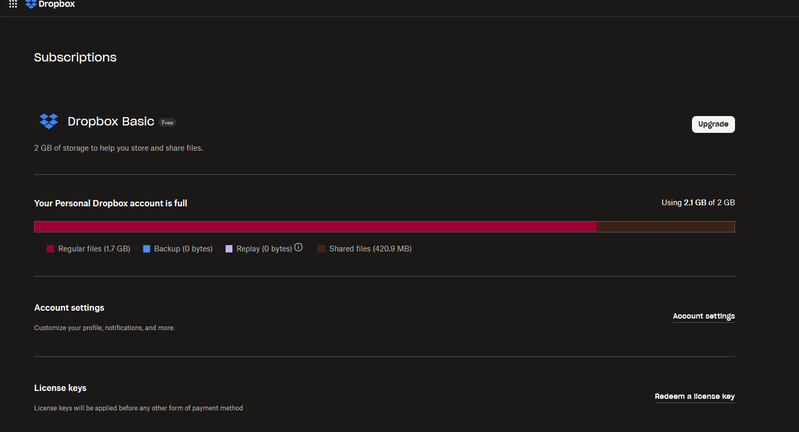Click the Using 2.1 GB of 2 GB text
Screen dimensions: 799x432
click(x=698, y=202)
